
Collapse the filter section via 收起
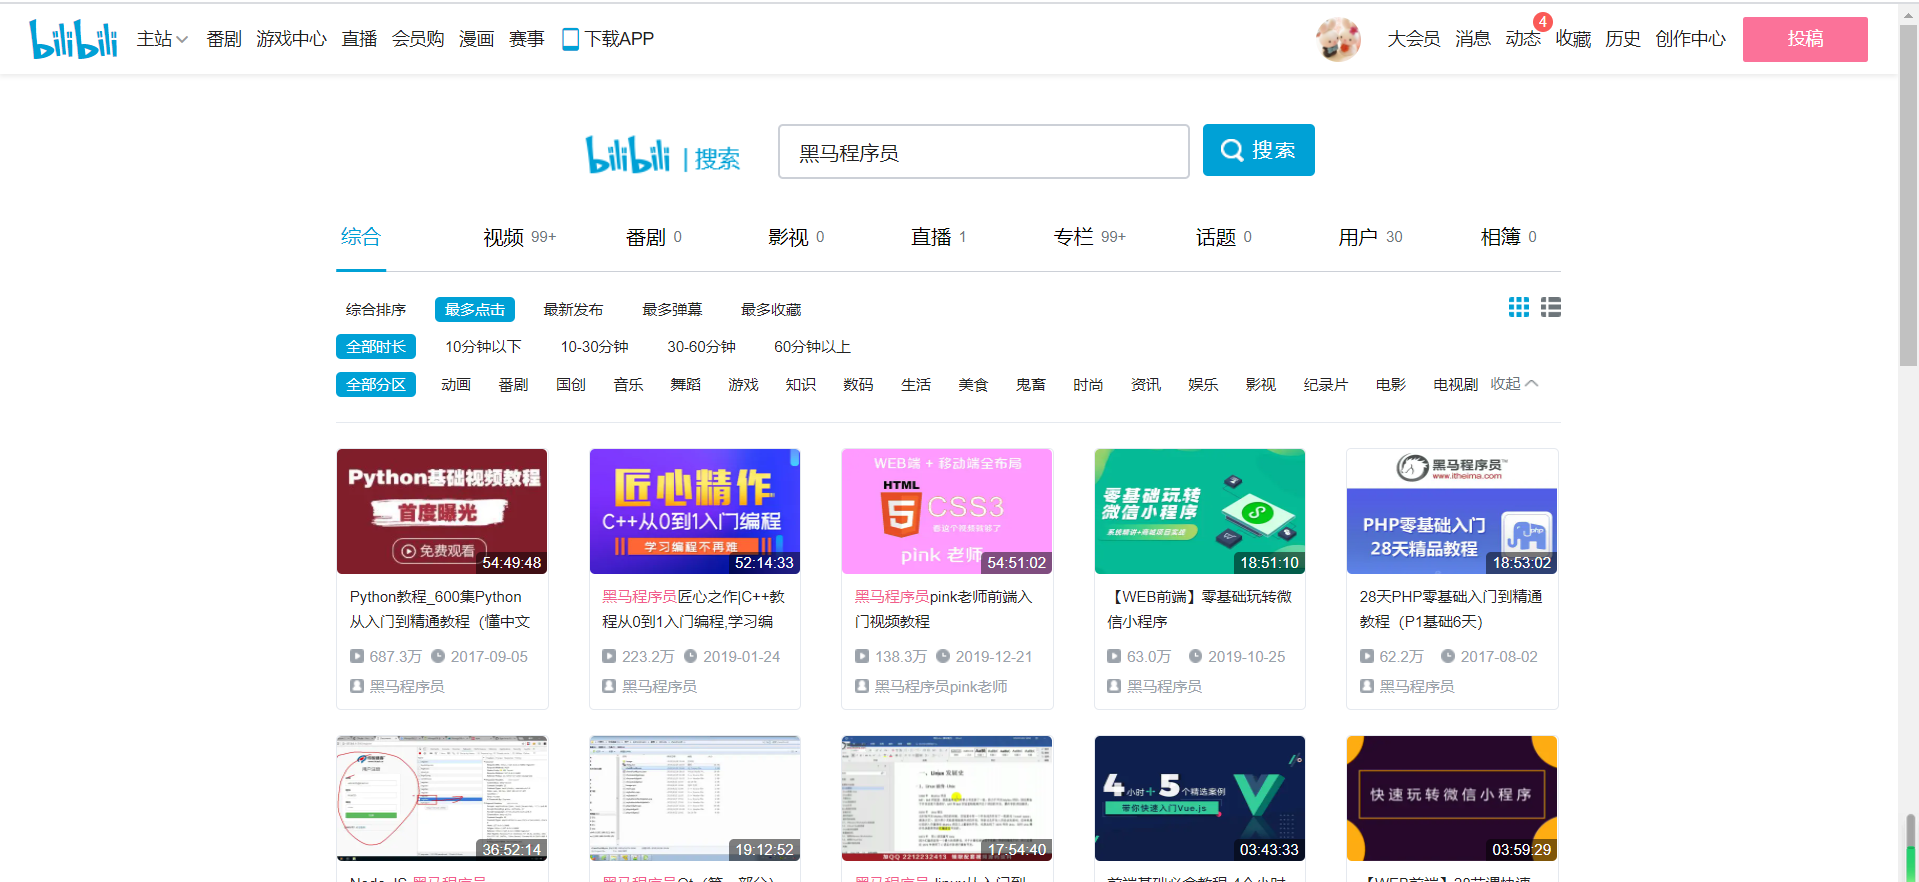click(1514, 384)
